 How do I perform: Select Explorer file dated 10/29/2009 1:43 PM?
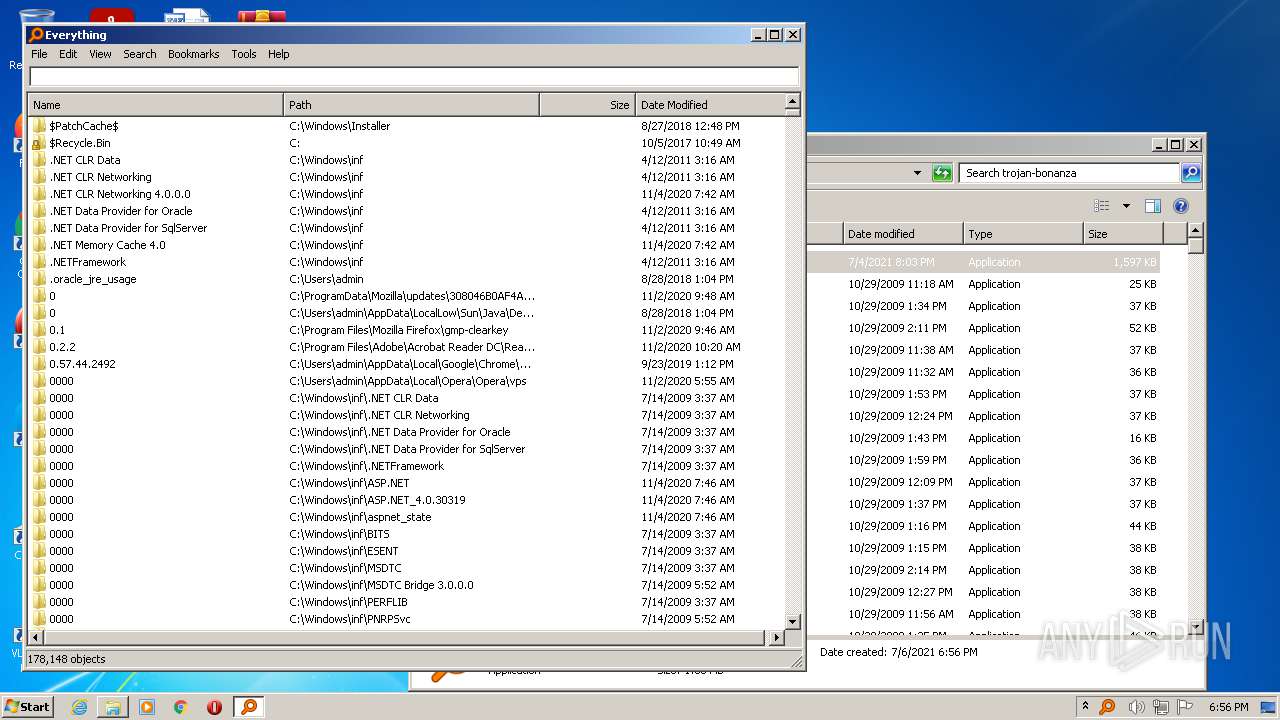[x=985, y=438]
